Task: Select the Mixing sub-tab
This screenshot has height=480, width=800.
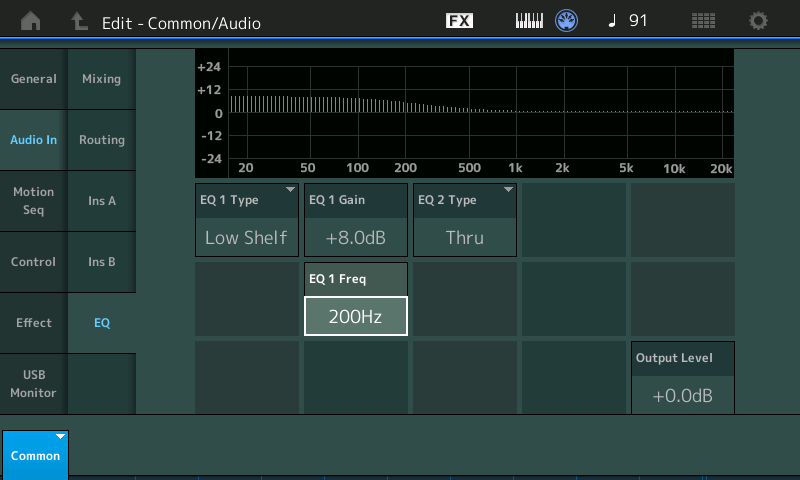Action: click(101, 79)
